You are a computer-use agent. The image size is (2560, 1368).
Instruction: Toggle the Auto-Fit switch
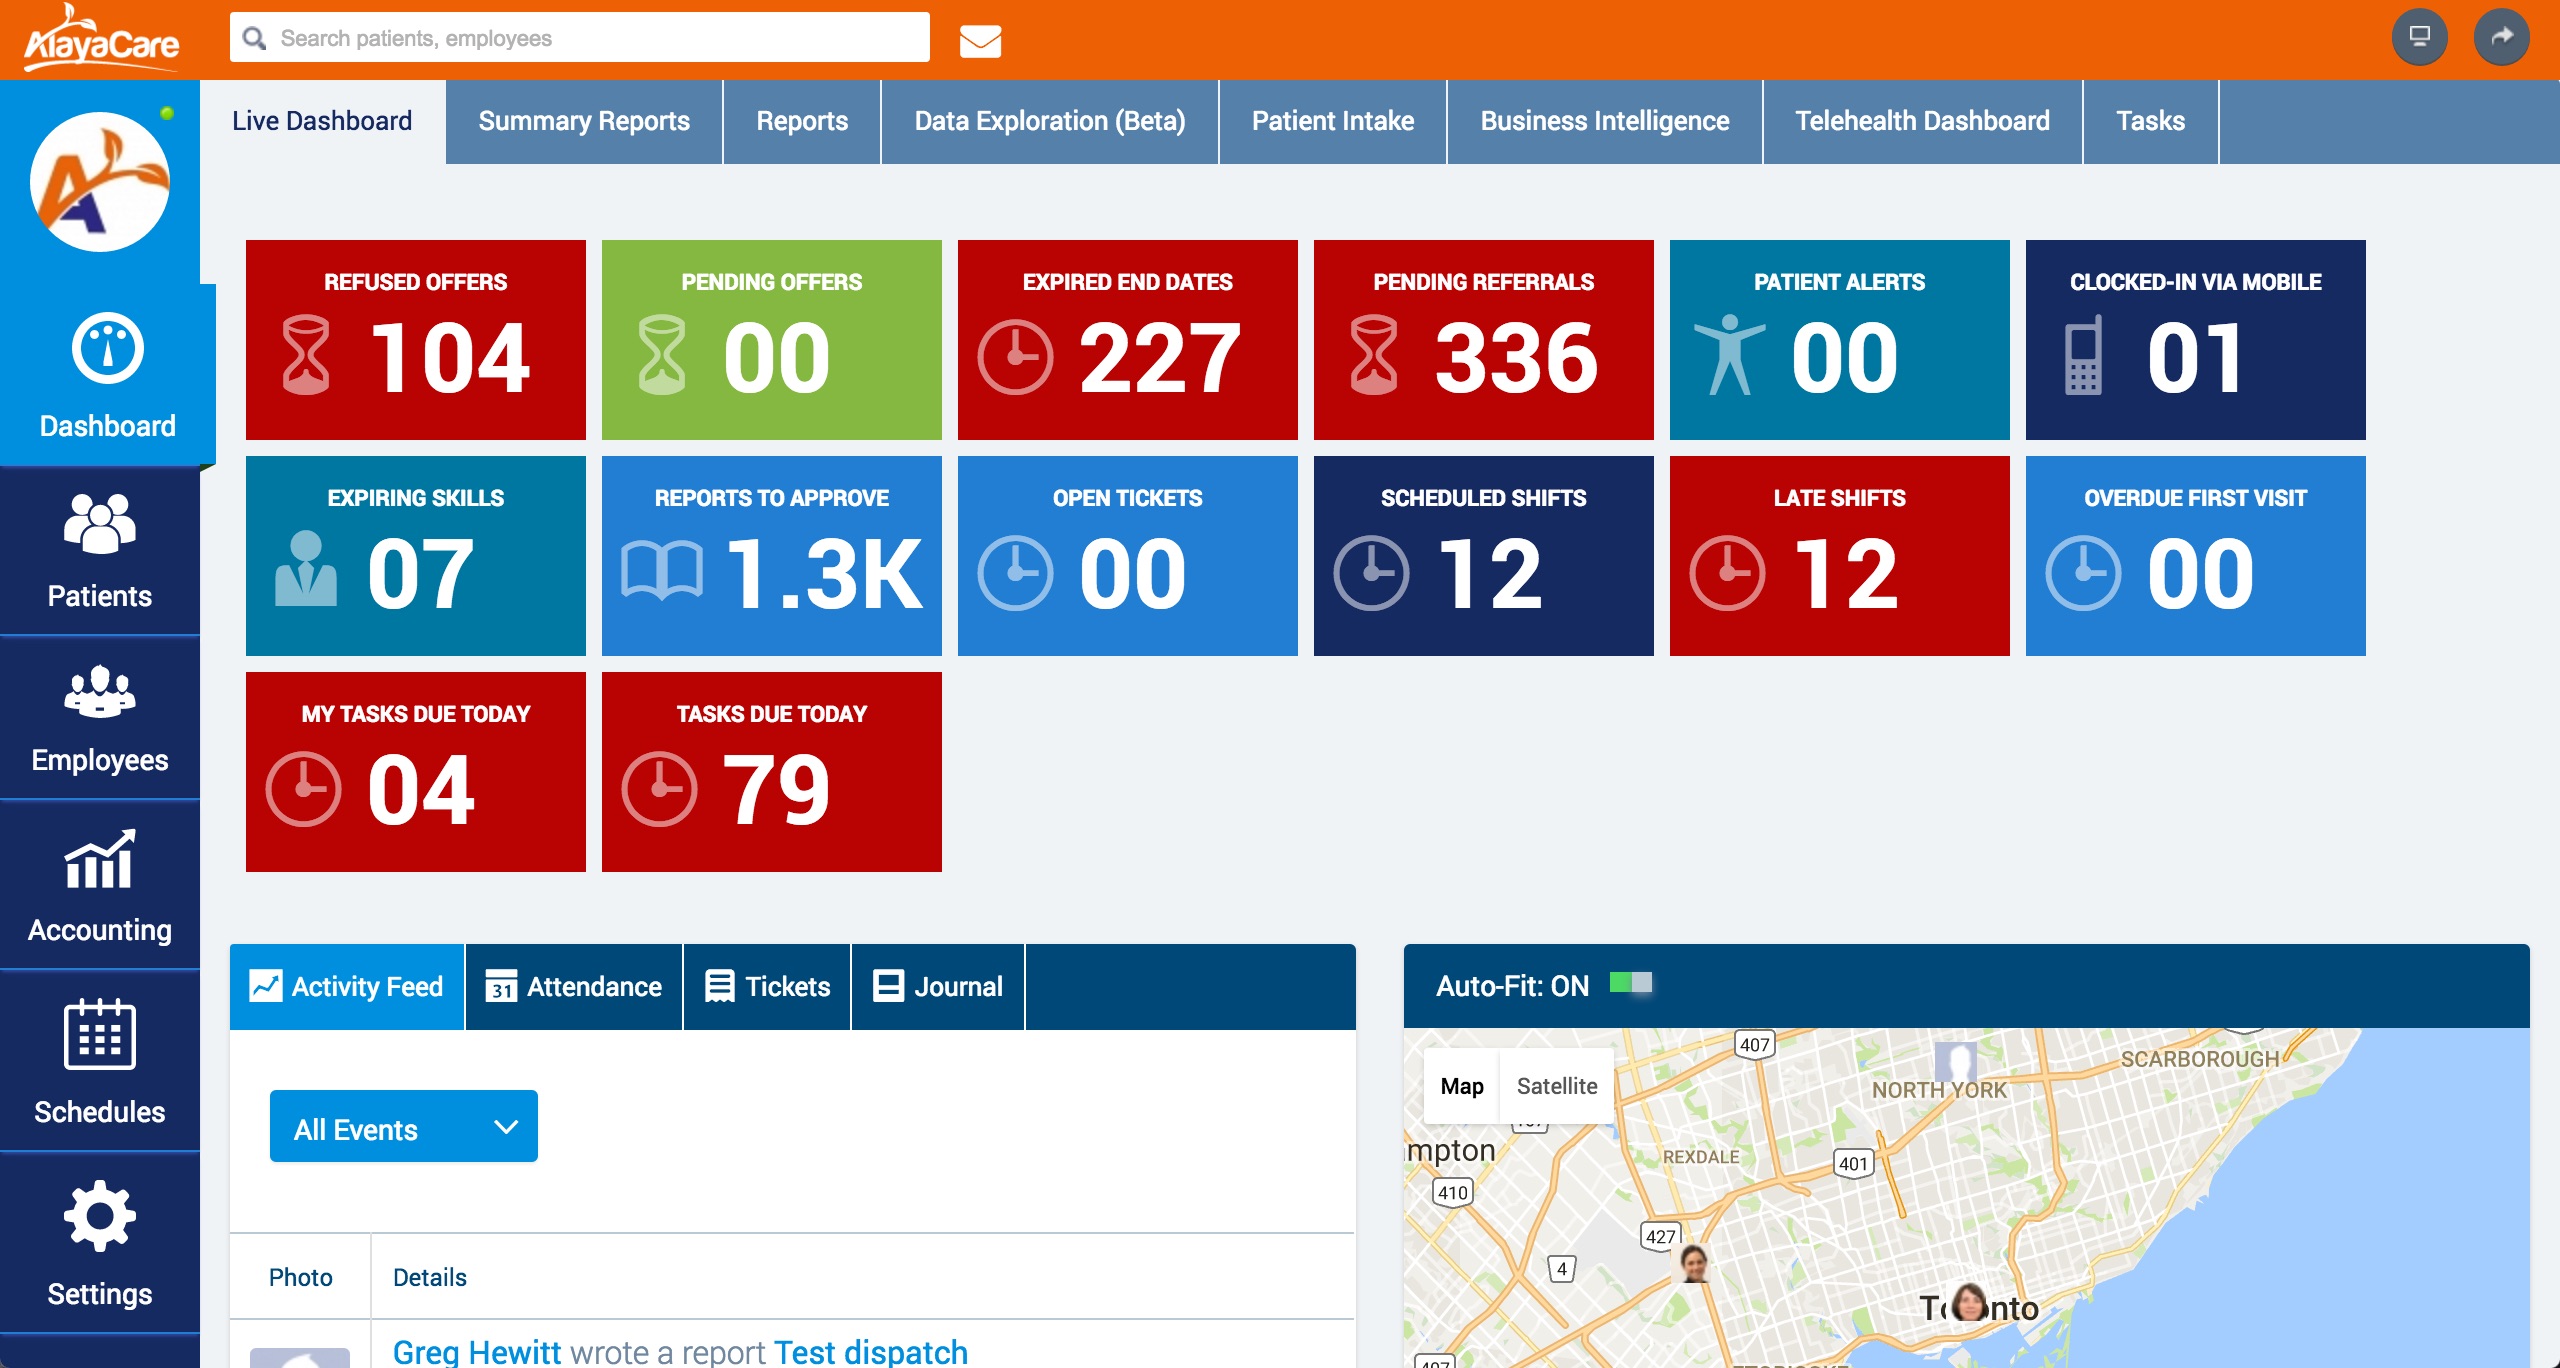(1630, 984)
